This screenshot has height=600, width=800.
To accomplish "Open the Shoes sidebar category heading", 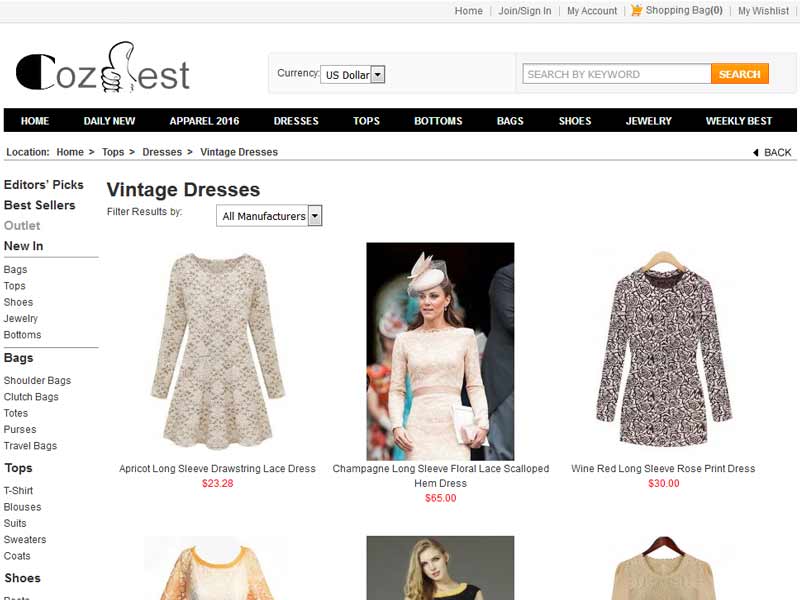I will (22, 578).
